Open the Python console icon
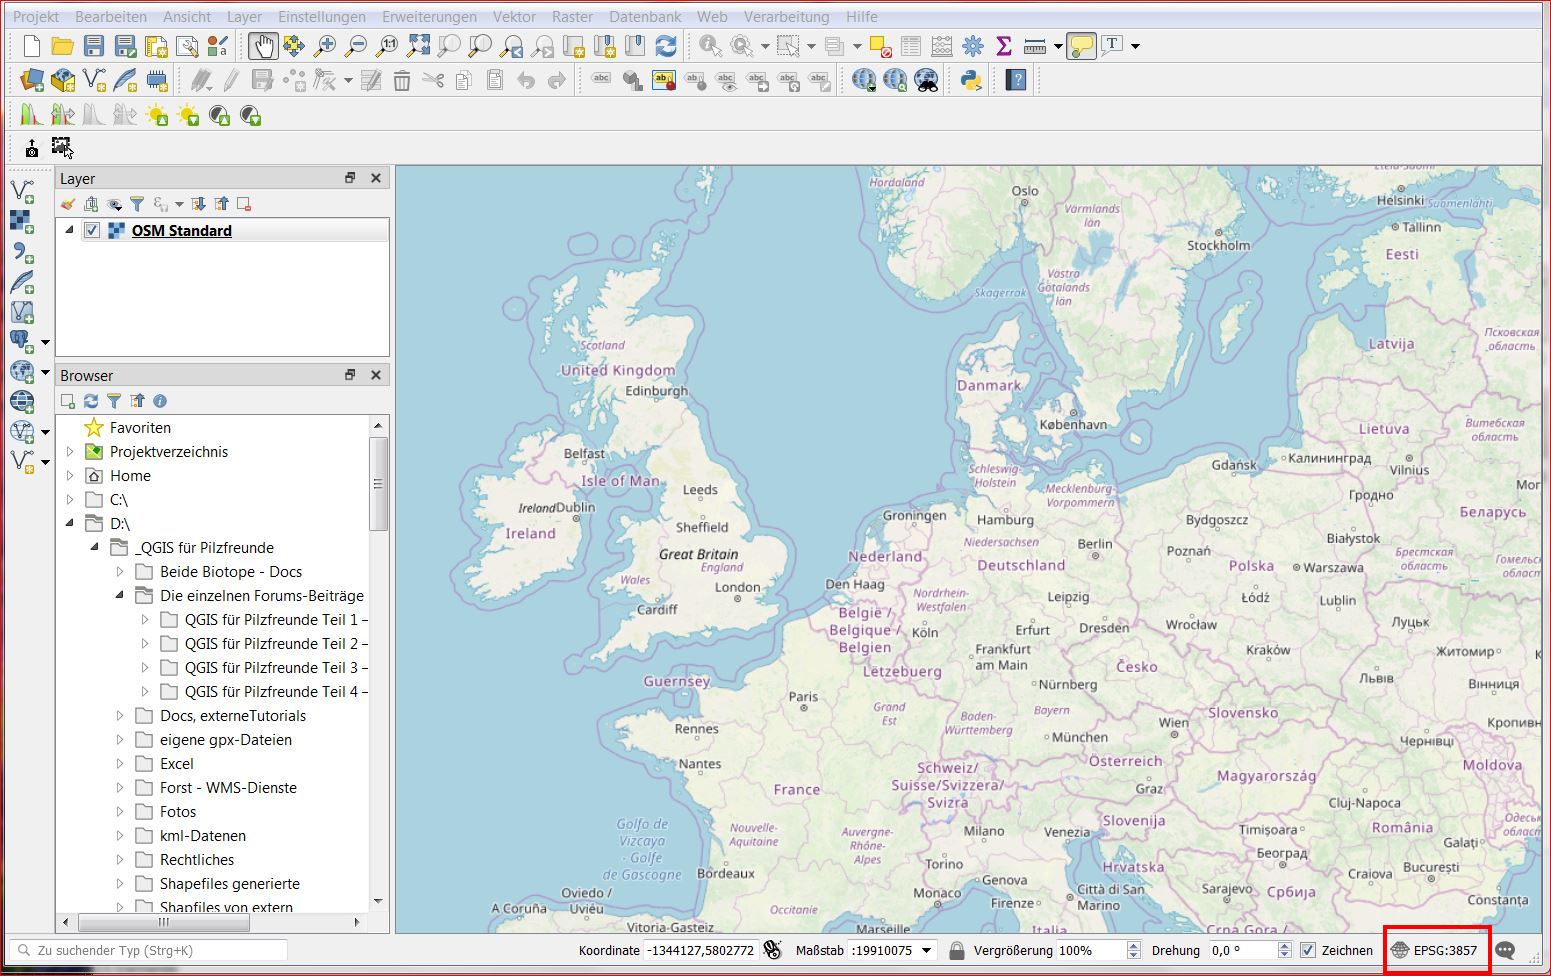The width and height of the screenshot is (1551, 976). click(x=970, y=80)
